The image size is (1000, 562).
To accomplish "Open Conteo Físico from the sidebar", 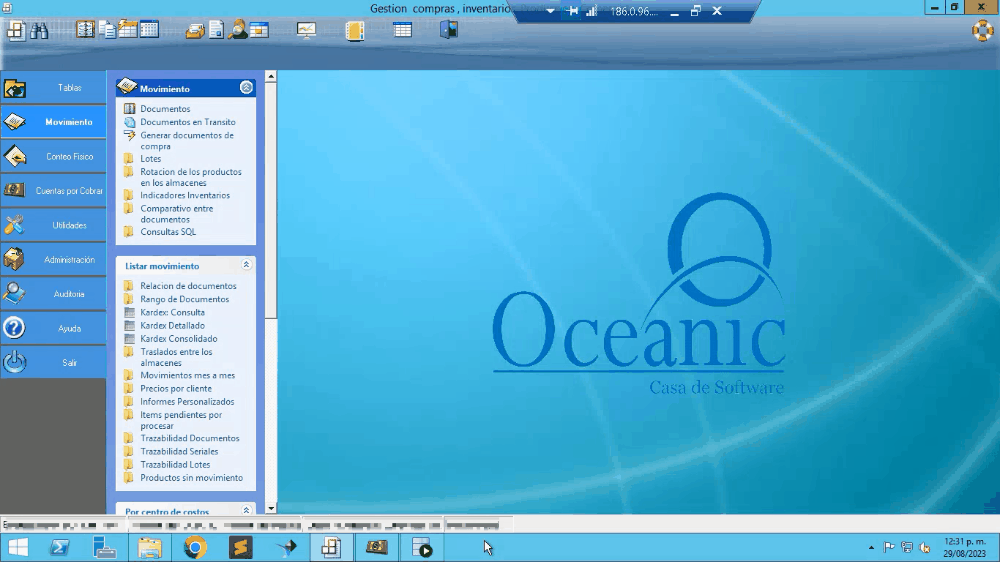I will [54, 157].
